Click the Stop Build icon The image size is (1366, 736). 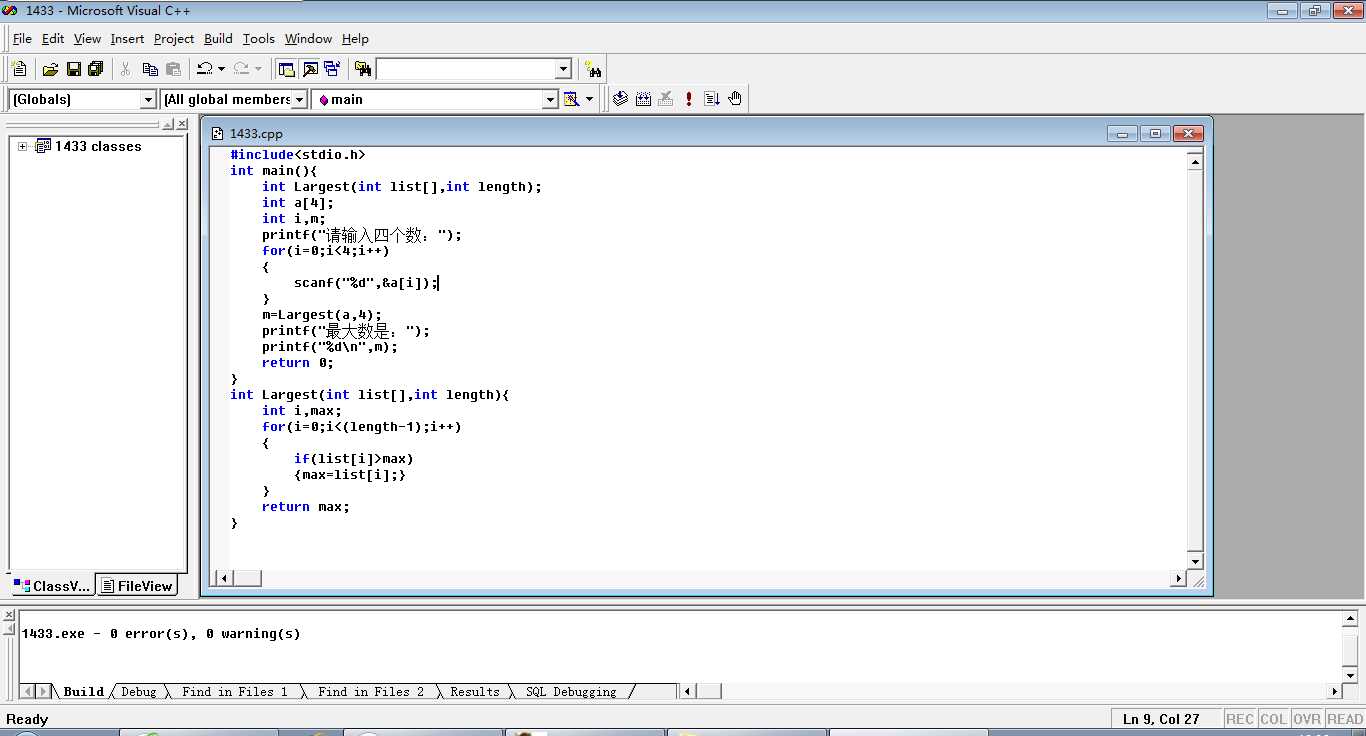click(x=666, y=99)
